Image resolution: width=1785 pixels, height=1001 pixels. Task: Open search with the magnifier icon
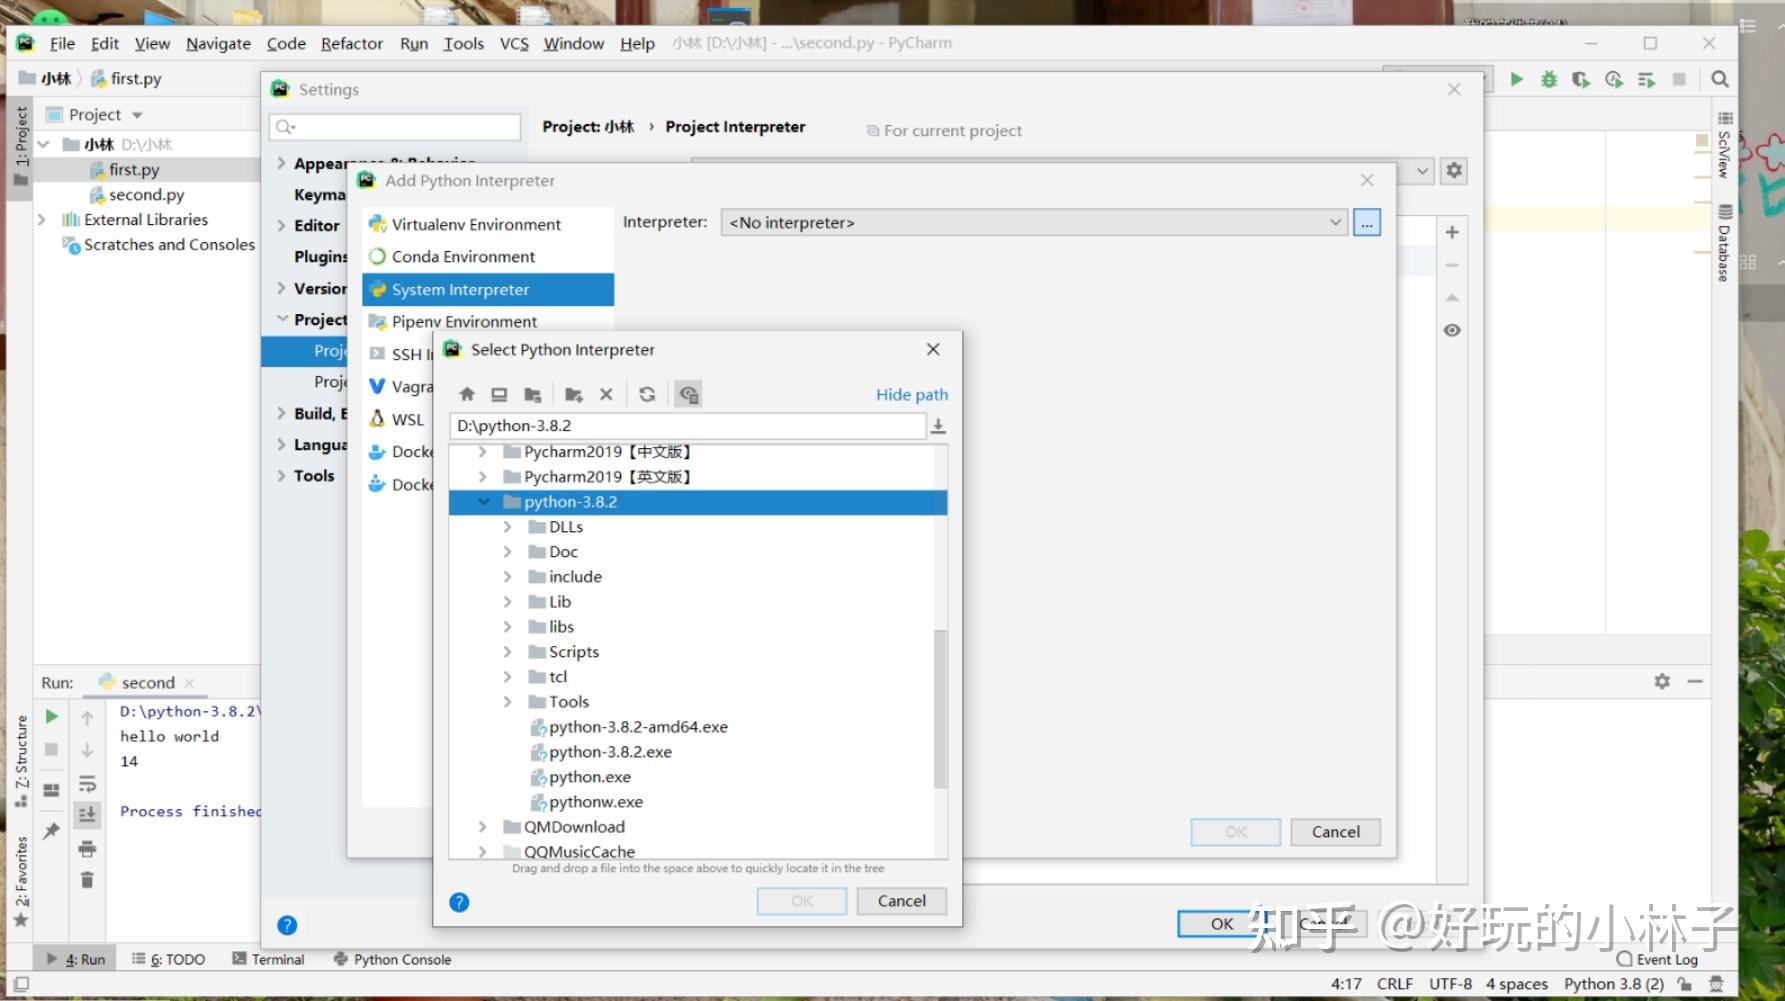click(1719, 78)
